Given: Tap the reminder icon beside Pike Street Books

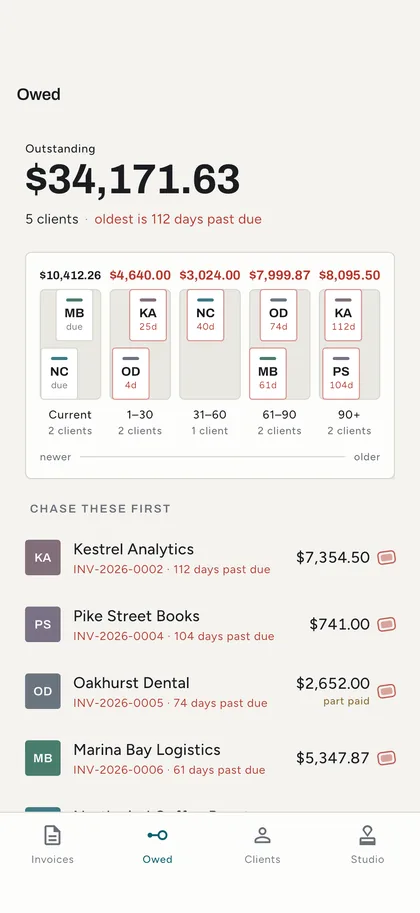Looking at the screenshot, I should coord(386,625).
